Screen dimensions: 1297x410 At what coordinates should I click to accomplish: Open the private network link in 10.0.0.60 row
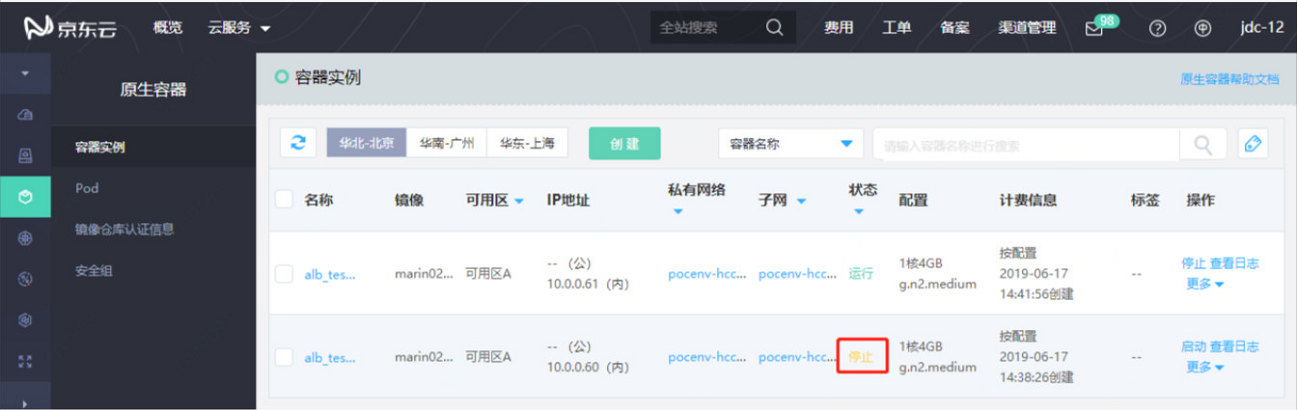[x=708, y=357]
